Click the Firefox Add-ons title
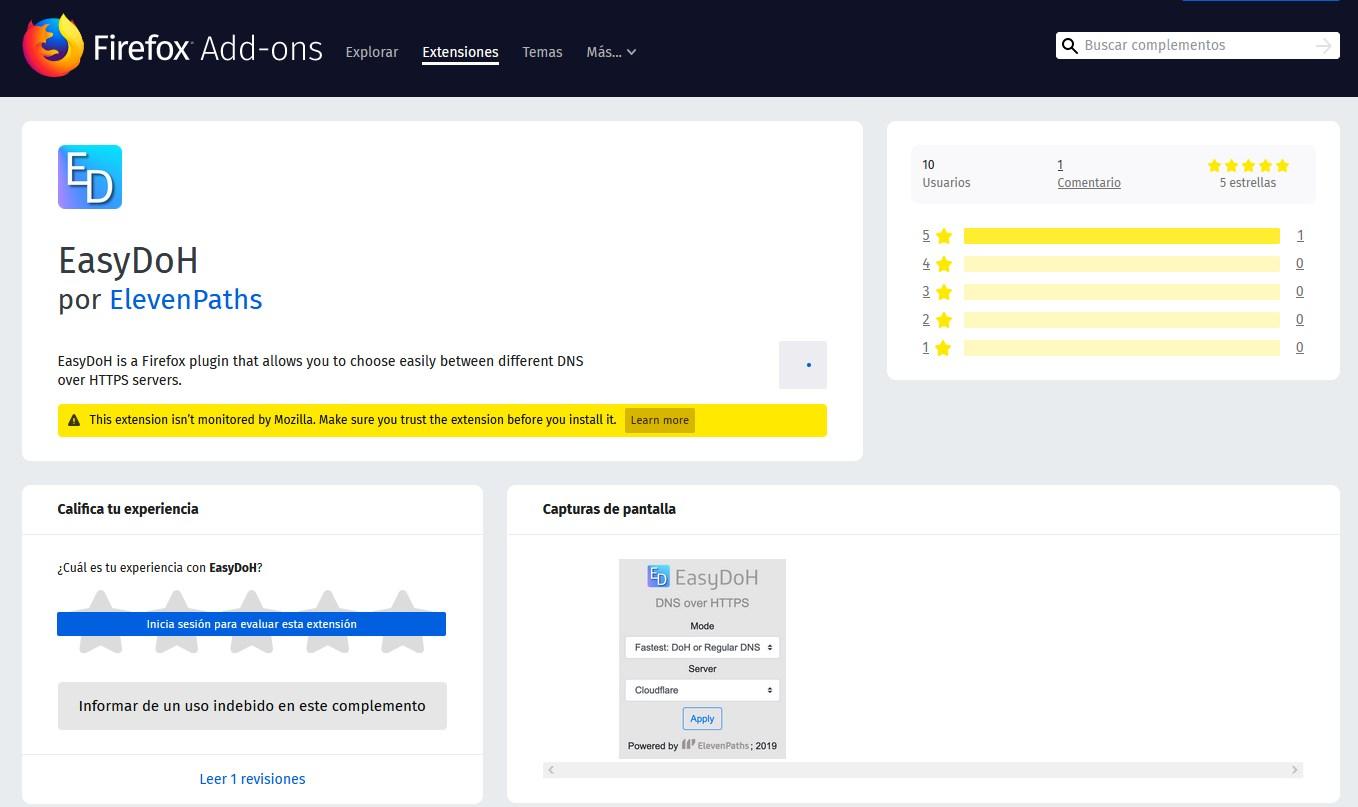The image size is (1358, 807). coord(208,48)
